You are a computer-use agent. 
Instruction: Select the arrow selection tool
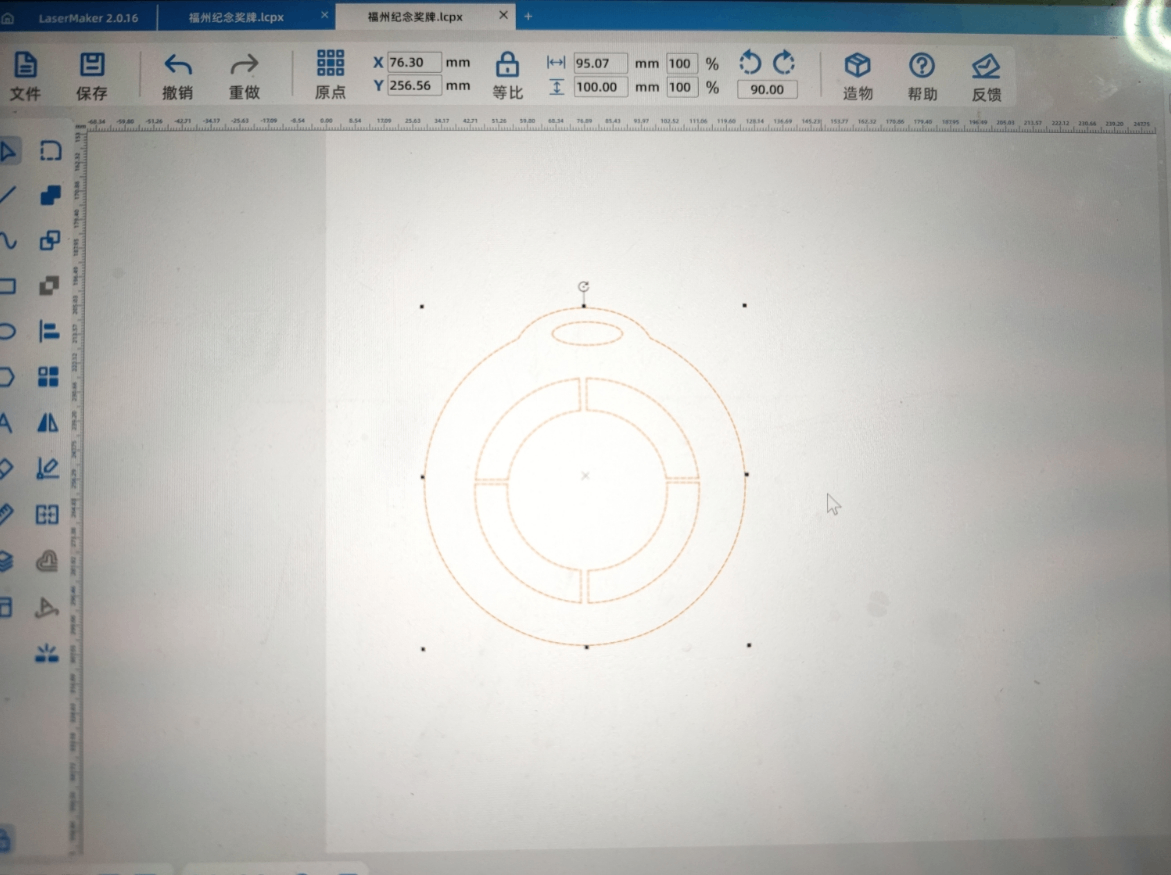point(8,152)
